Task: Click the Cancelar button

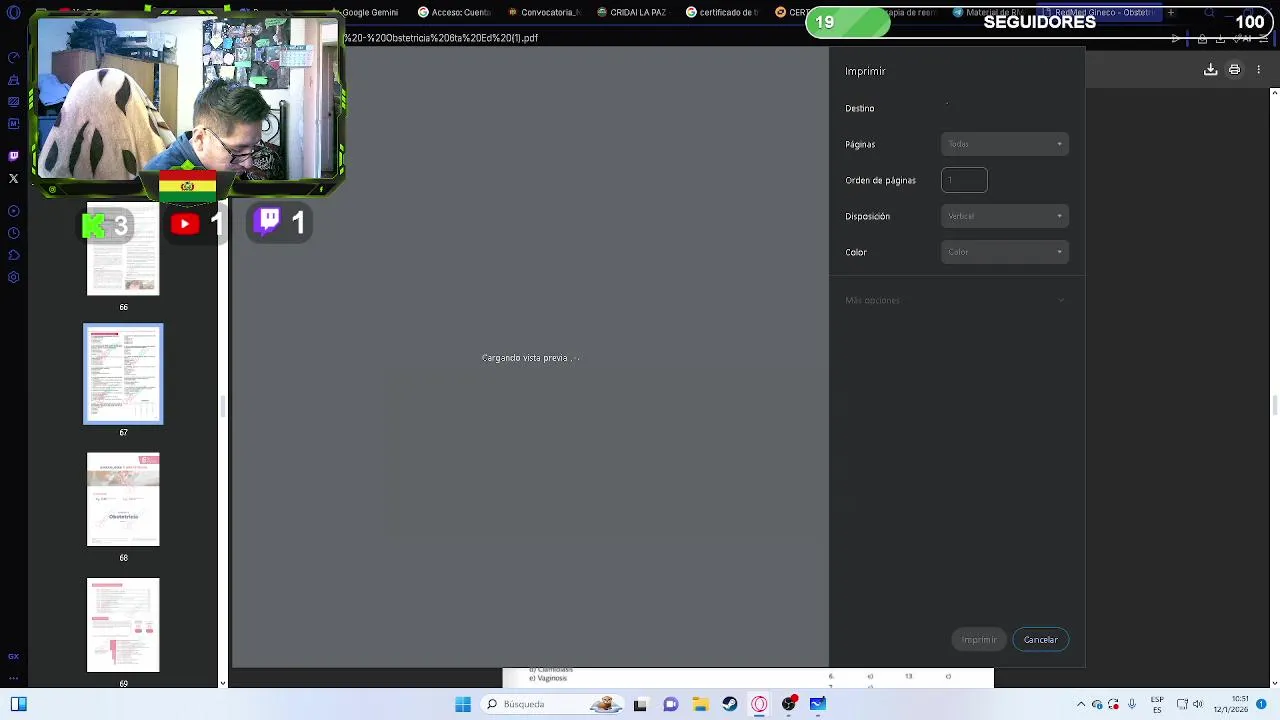Action: click(x=1040, y=640)
